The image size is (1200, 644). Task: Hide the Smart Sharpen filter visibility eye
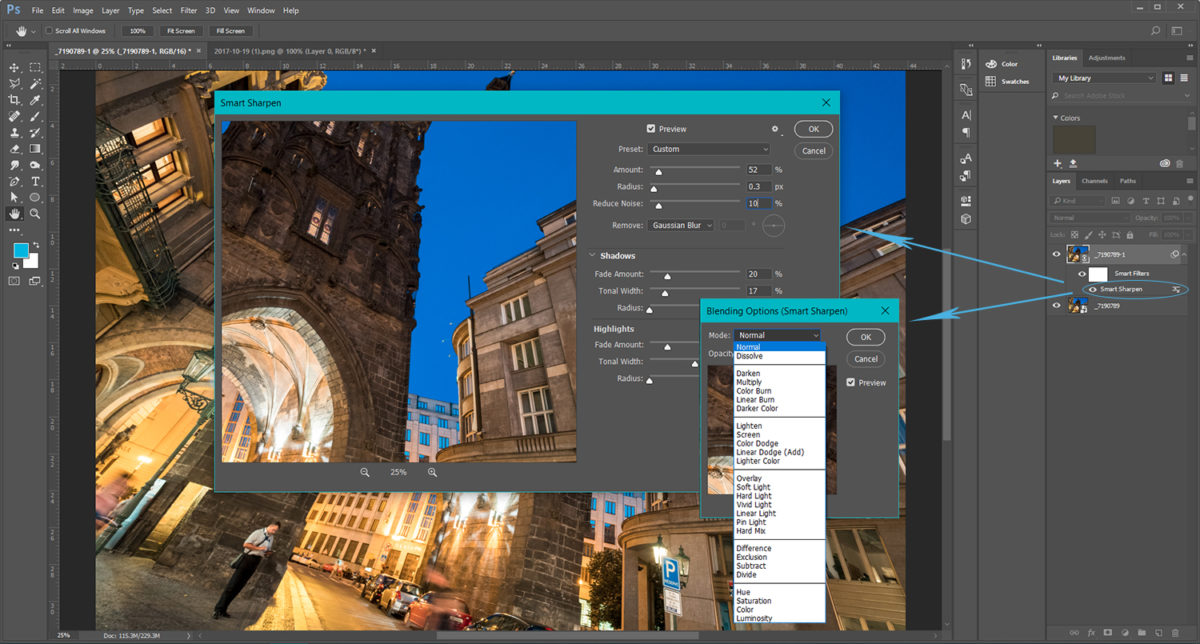[1092, 289]
